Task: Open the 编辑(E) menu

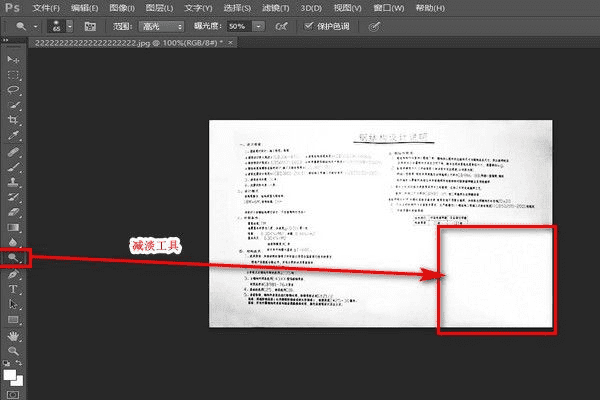Action: [x=85, y=8]
